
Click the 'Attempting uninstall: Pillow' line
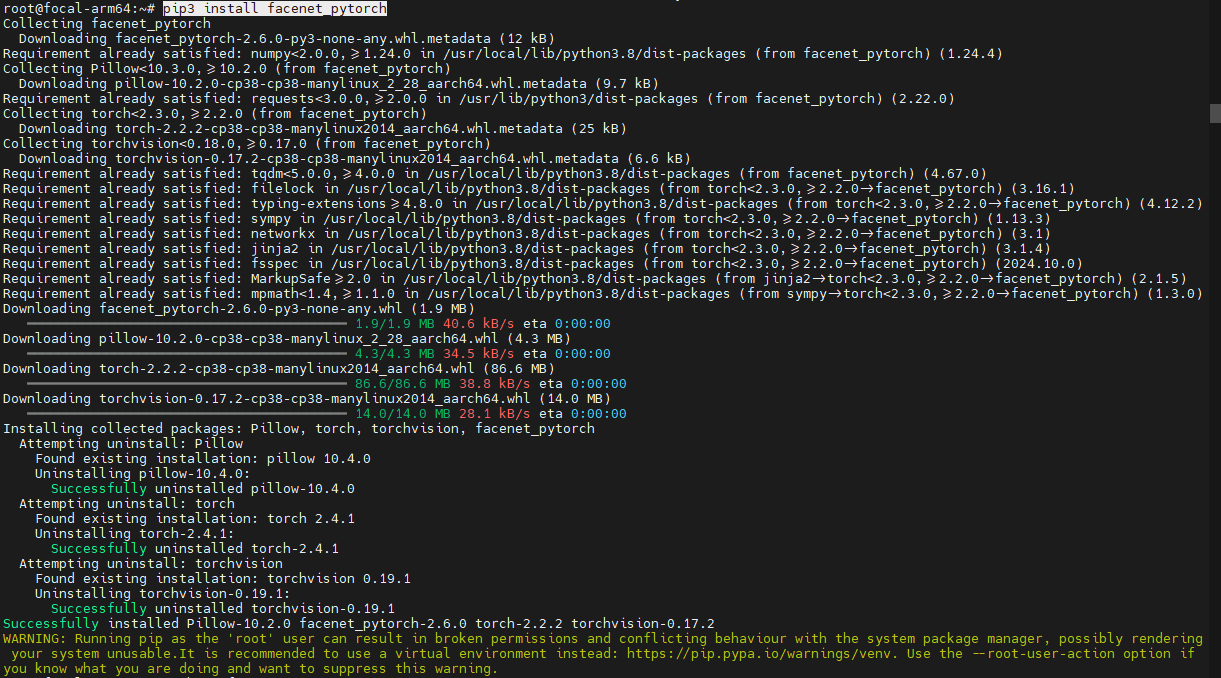click(131, 443)
